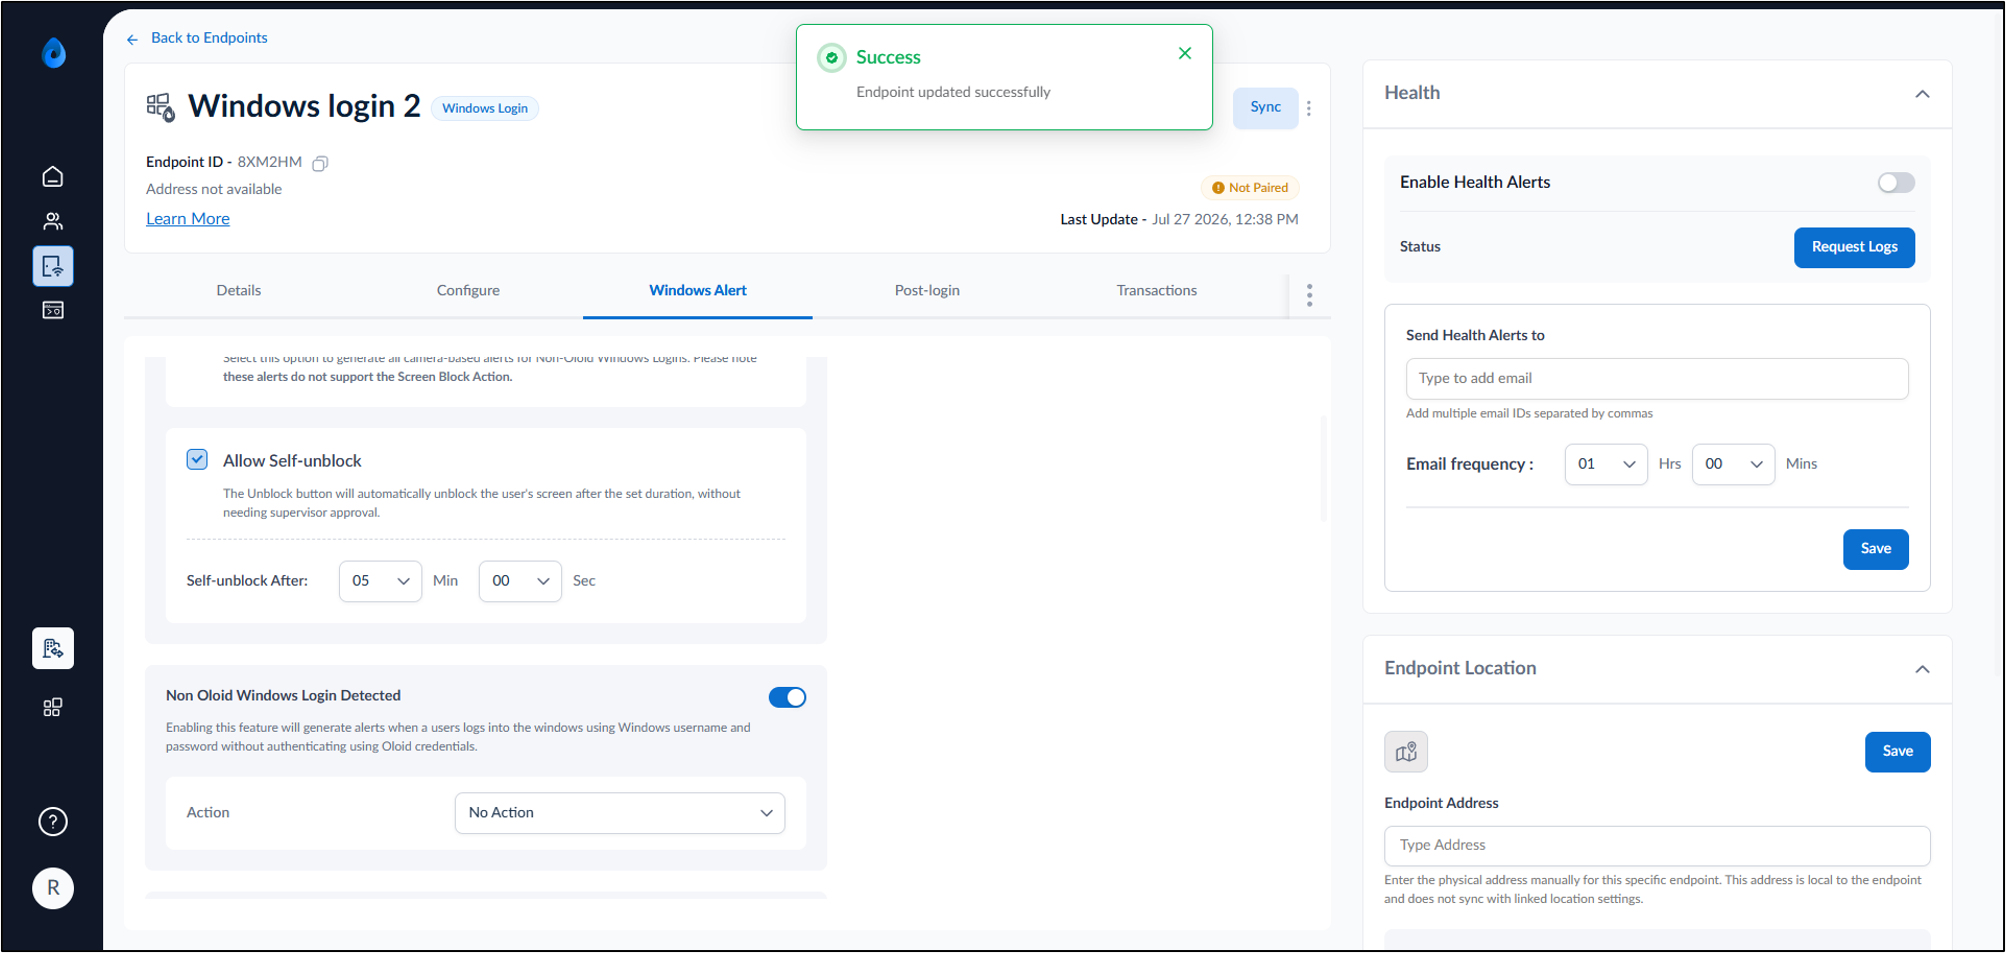2006x953 pixels.
Task: Open the Learn More link
Action: tap(188, 219)
